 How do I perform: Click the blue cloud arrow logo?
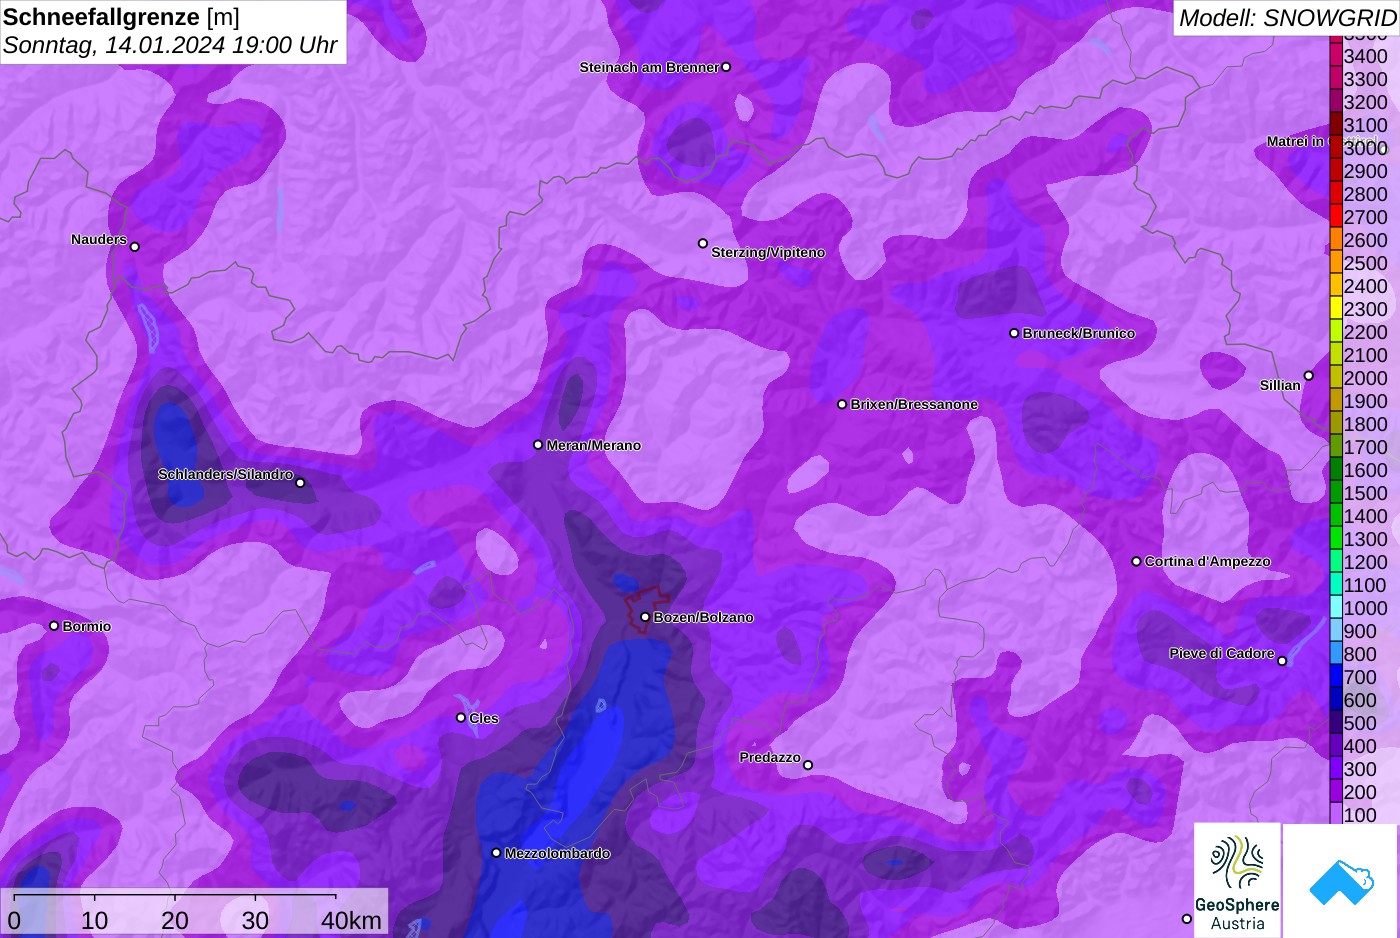coord(1341,880)
